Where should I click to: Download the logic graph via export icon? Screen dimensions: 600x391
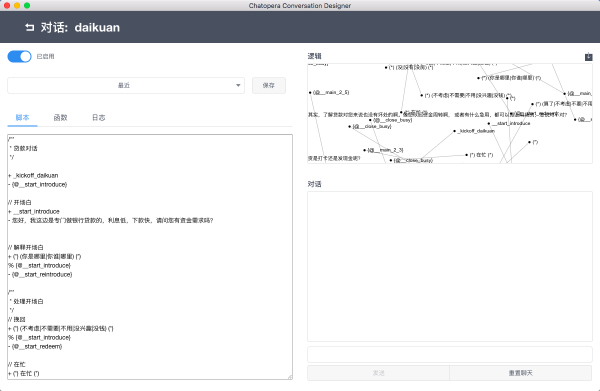click(x=589, y=57)
